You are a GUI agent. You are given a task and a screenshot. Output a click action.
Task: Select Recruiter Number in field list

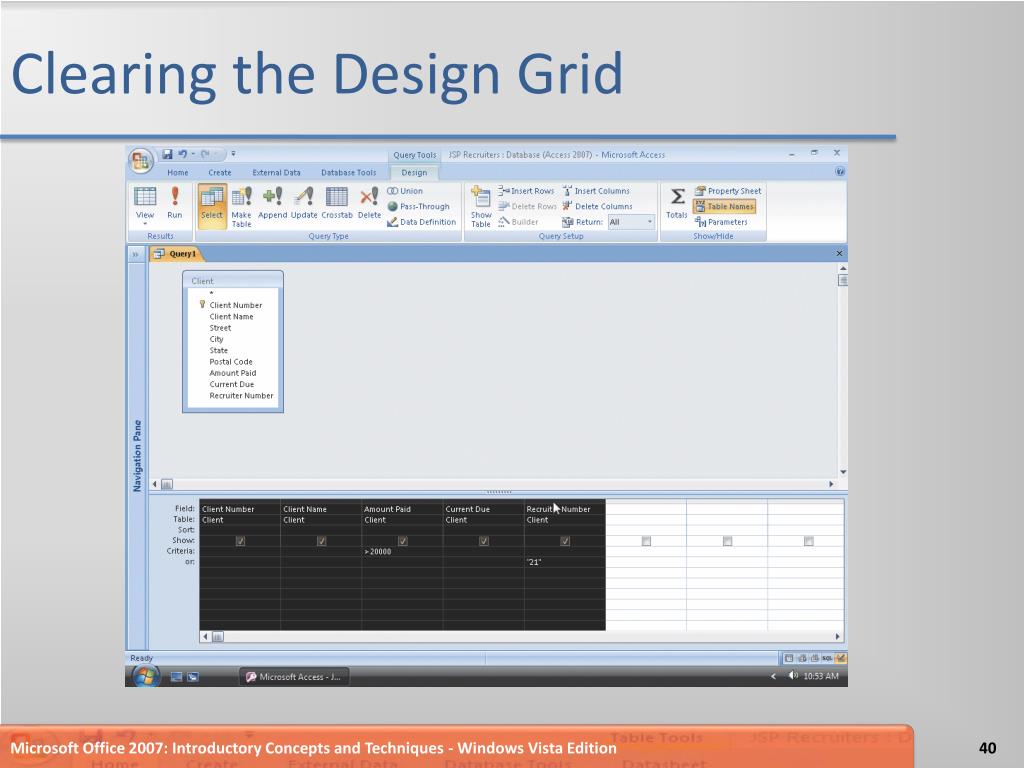[x=242, y=396]
